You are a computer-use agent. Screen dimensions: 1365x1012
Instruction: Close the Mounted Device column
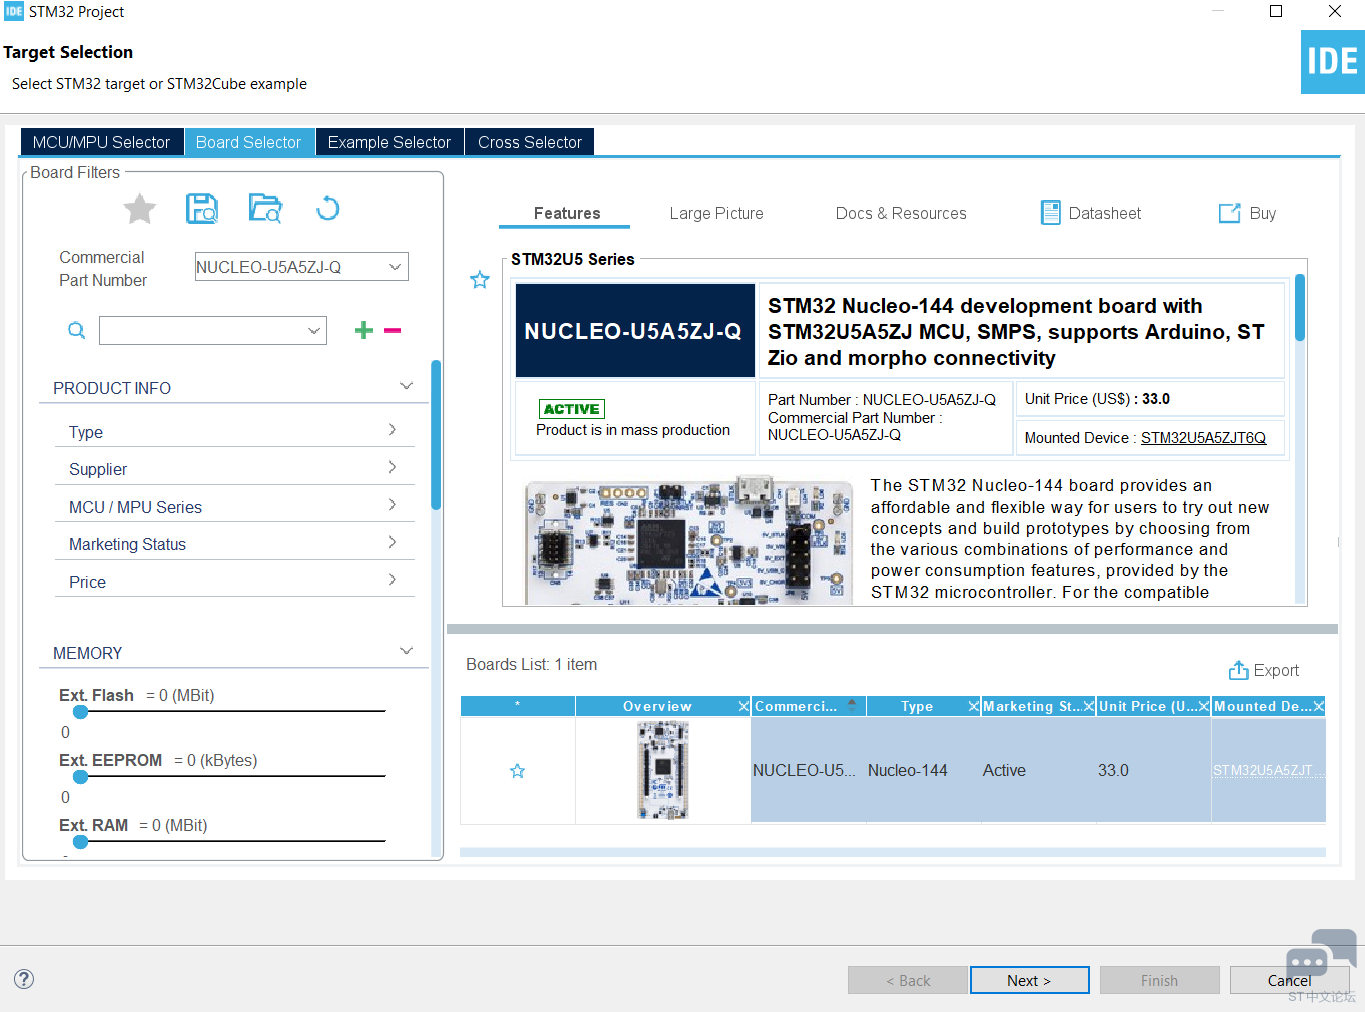1319,706
